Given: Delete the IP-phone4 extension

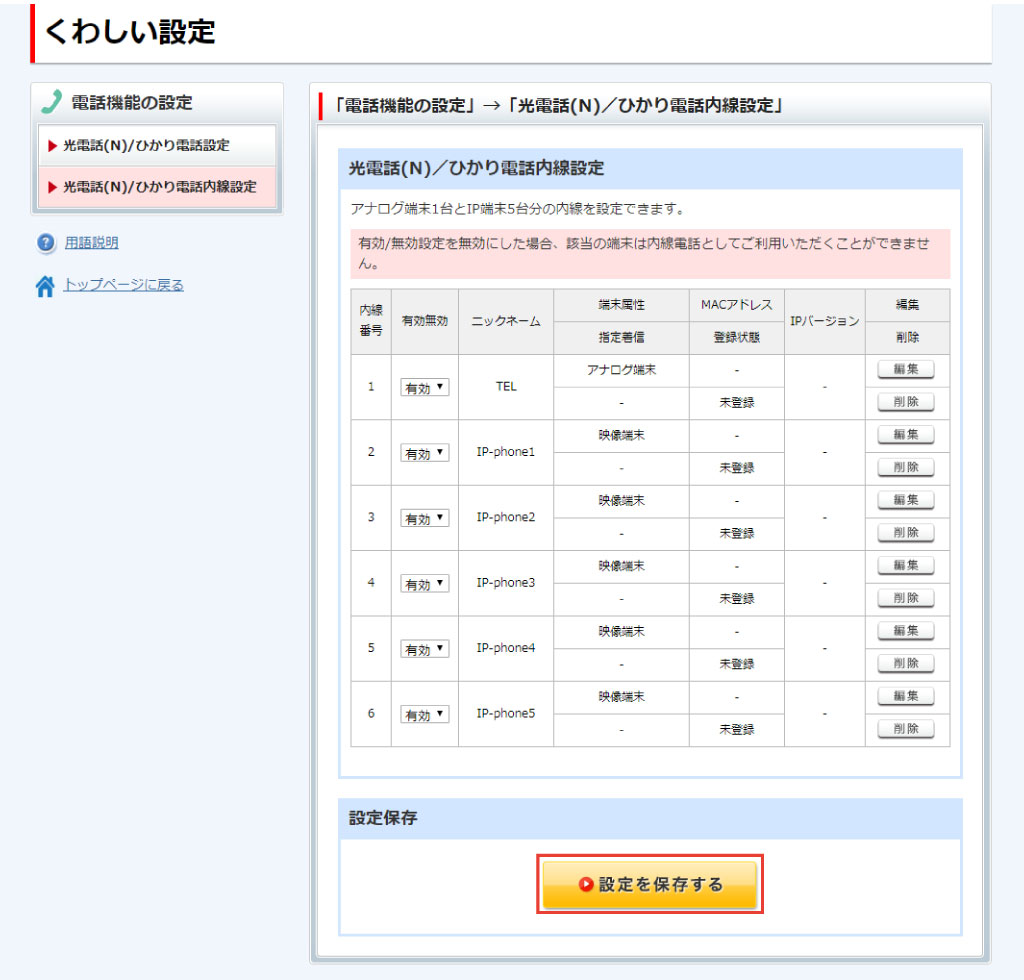Looking at the screenshot, I should (906, 663).
